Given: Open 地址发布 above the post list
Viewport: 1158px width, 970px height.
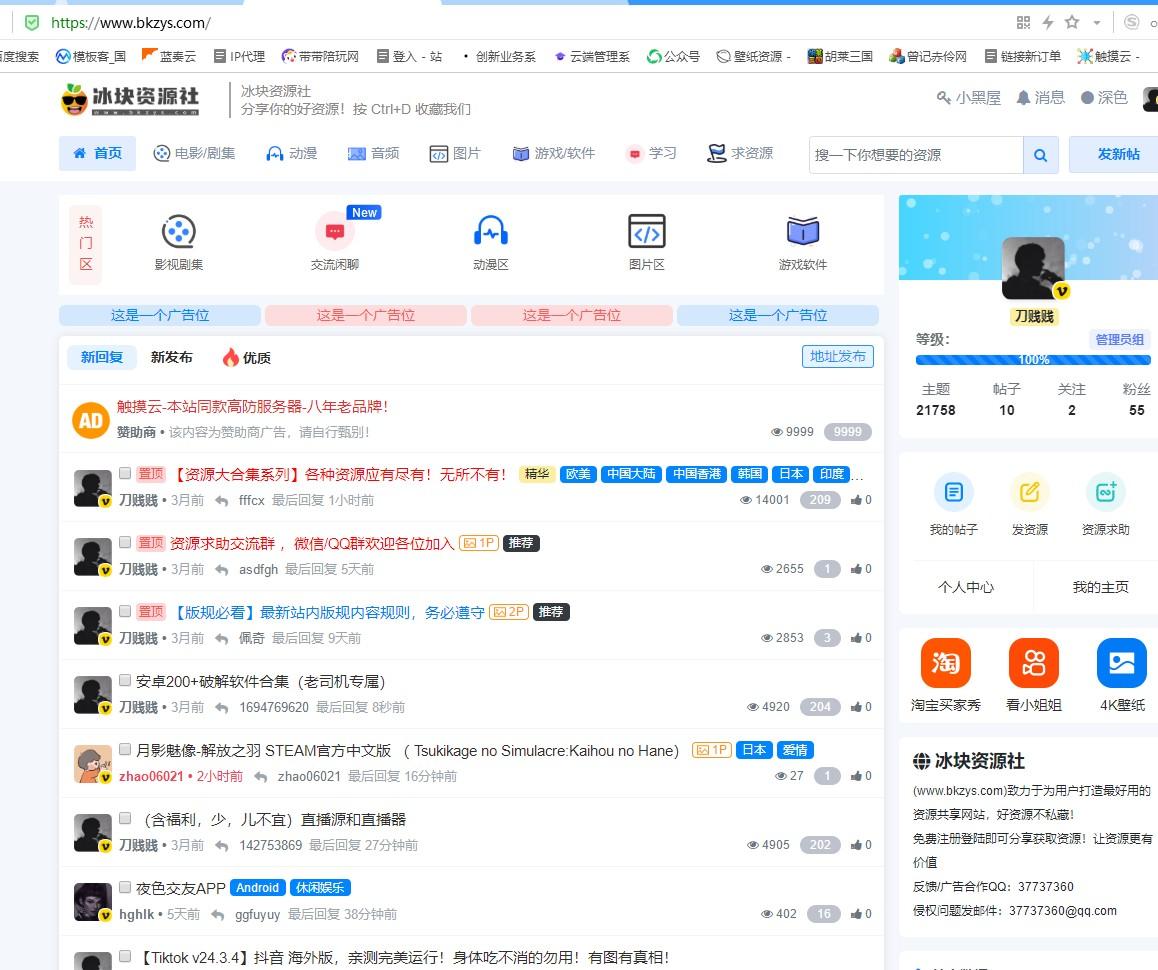Looking at the screenshot, I should (837, 356).
